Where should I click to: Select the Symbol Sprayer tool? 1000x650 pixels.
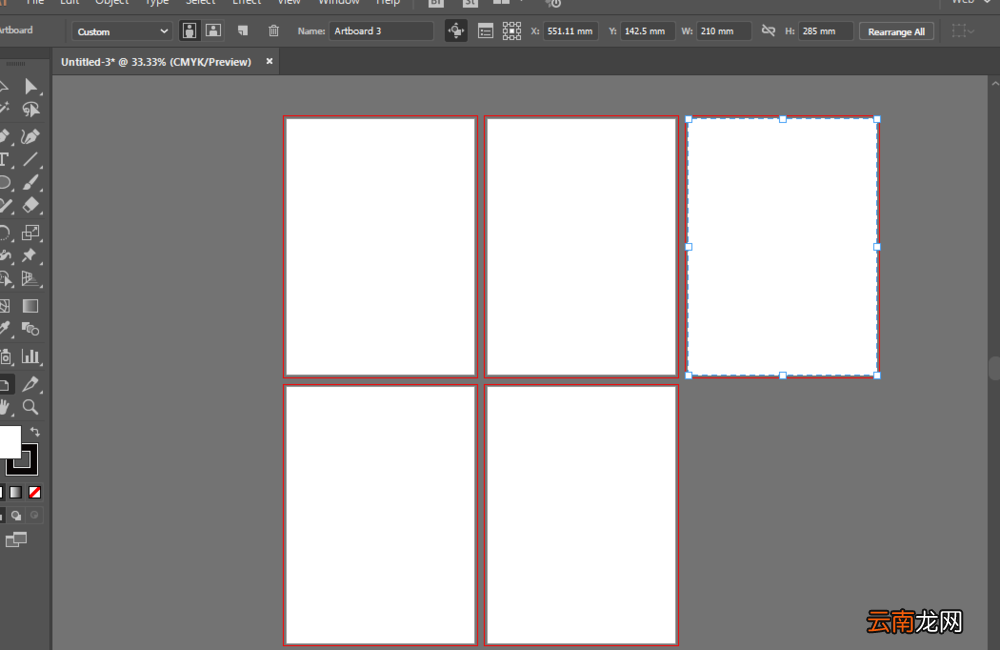[x=6, y=357]
